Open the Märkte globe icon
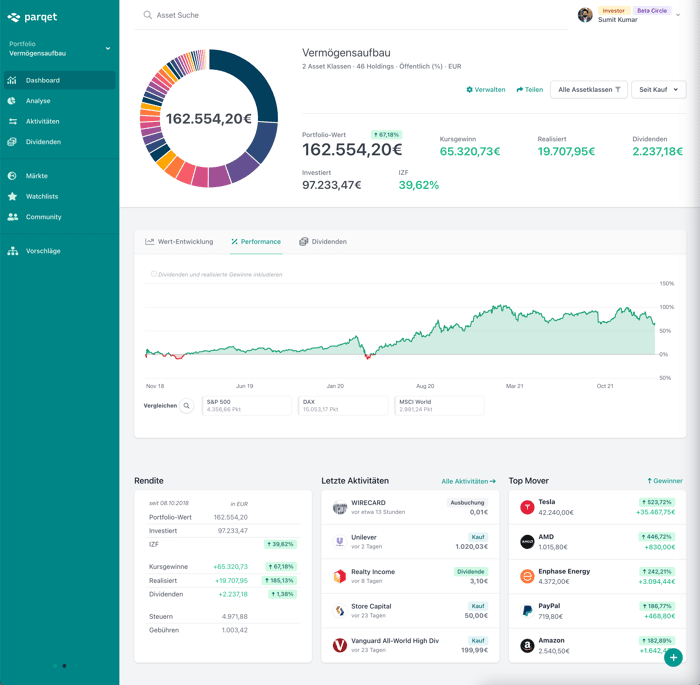This screenshot has width=700, height=685. 12,176
